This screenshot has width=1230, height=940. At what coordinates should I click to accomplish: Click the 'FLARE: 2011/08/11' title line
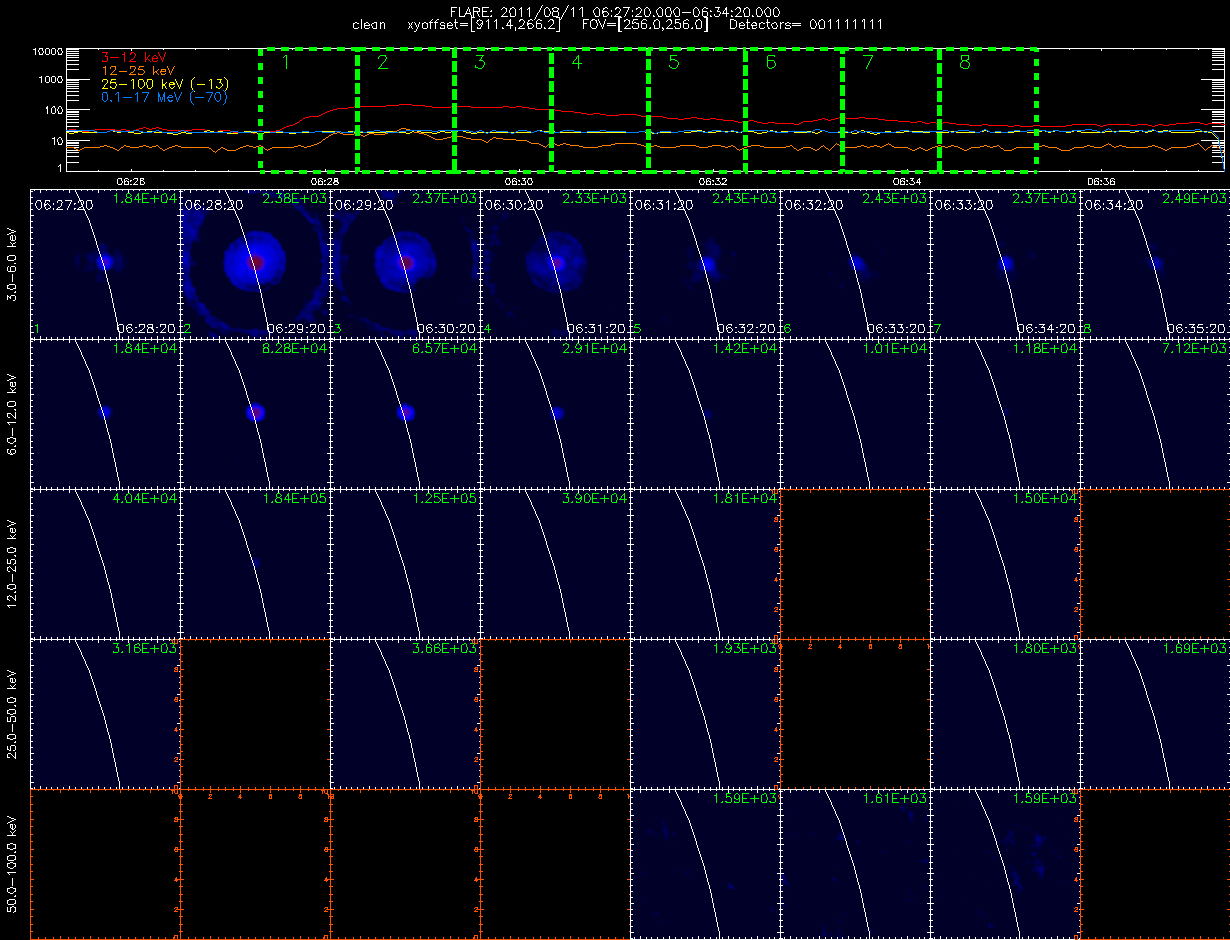(x=614, y=11)
